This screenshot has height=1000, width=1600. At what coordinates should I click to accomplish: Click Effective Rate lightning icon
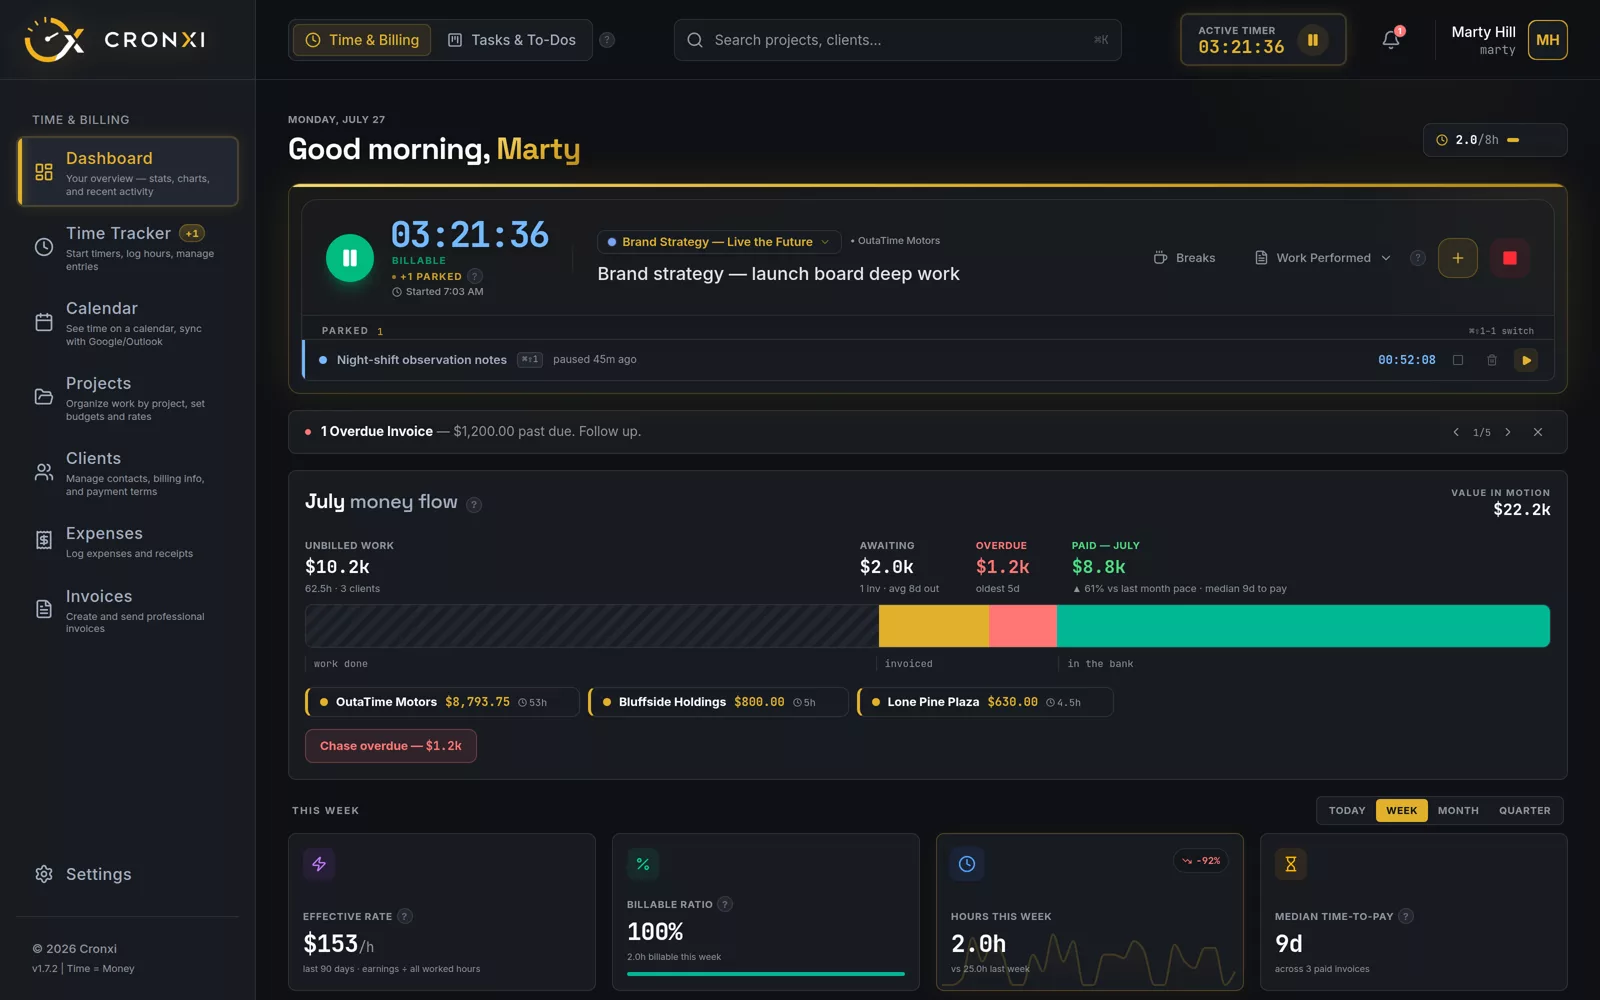pyautogui.click(x=319, y=864)
